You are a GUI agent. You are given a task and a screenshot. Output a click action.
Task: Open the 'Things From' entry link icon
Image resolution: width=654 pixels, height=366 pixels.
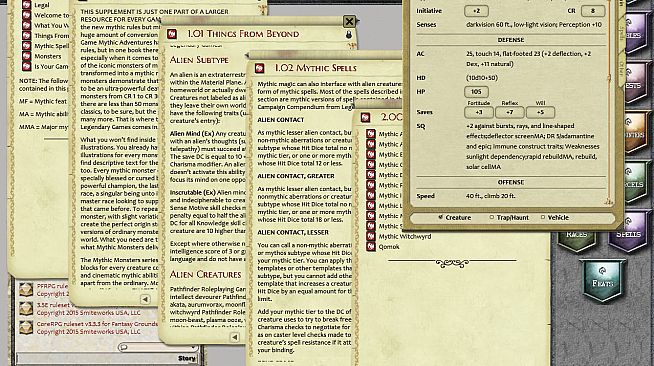click(x=26, y=36)
